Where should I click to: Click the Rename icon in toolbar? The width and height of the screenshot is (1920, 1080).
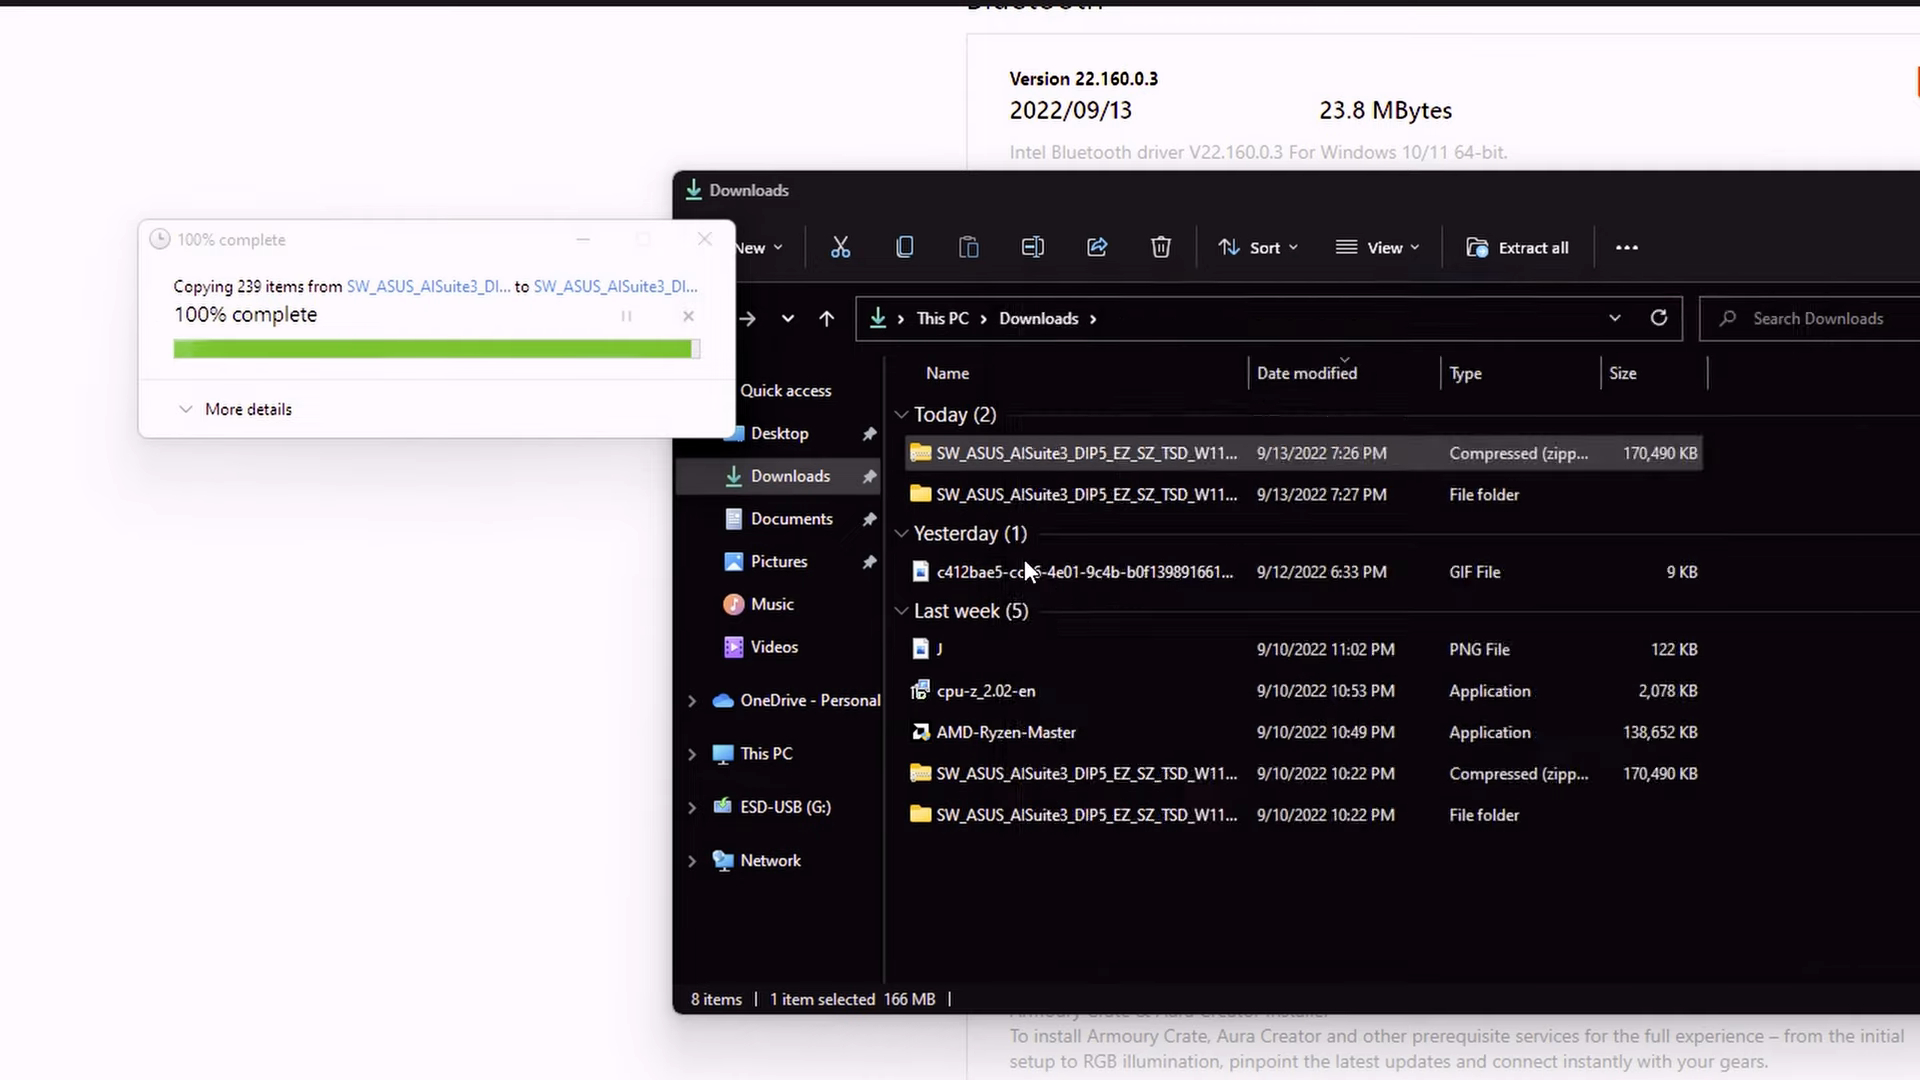click(1032, 247)
